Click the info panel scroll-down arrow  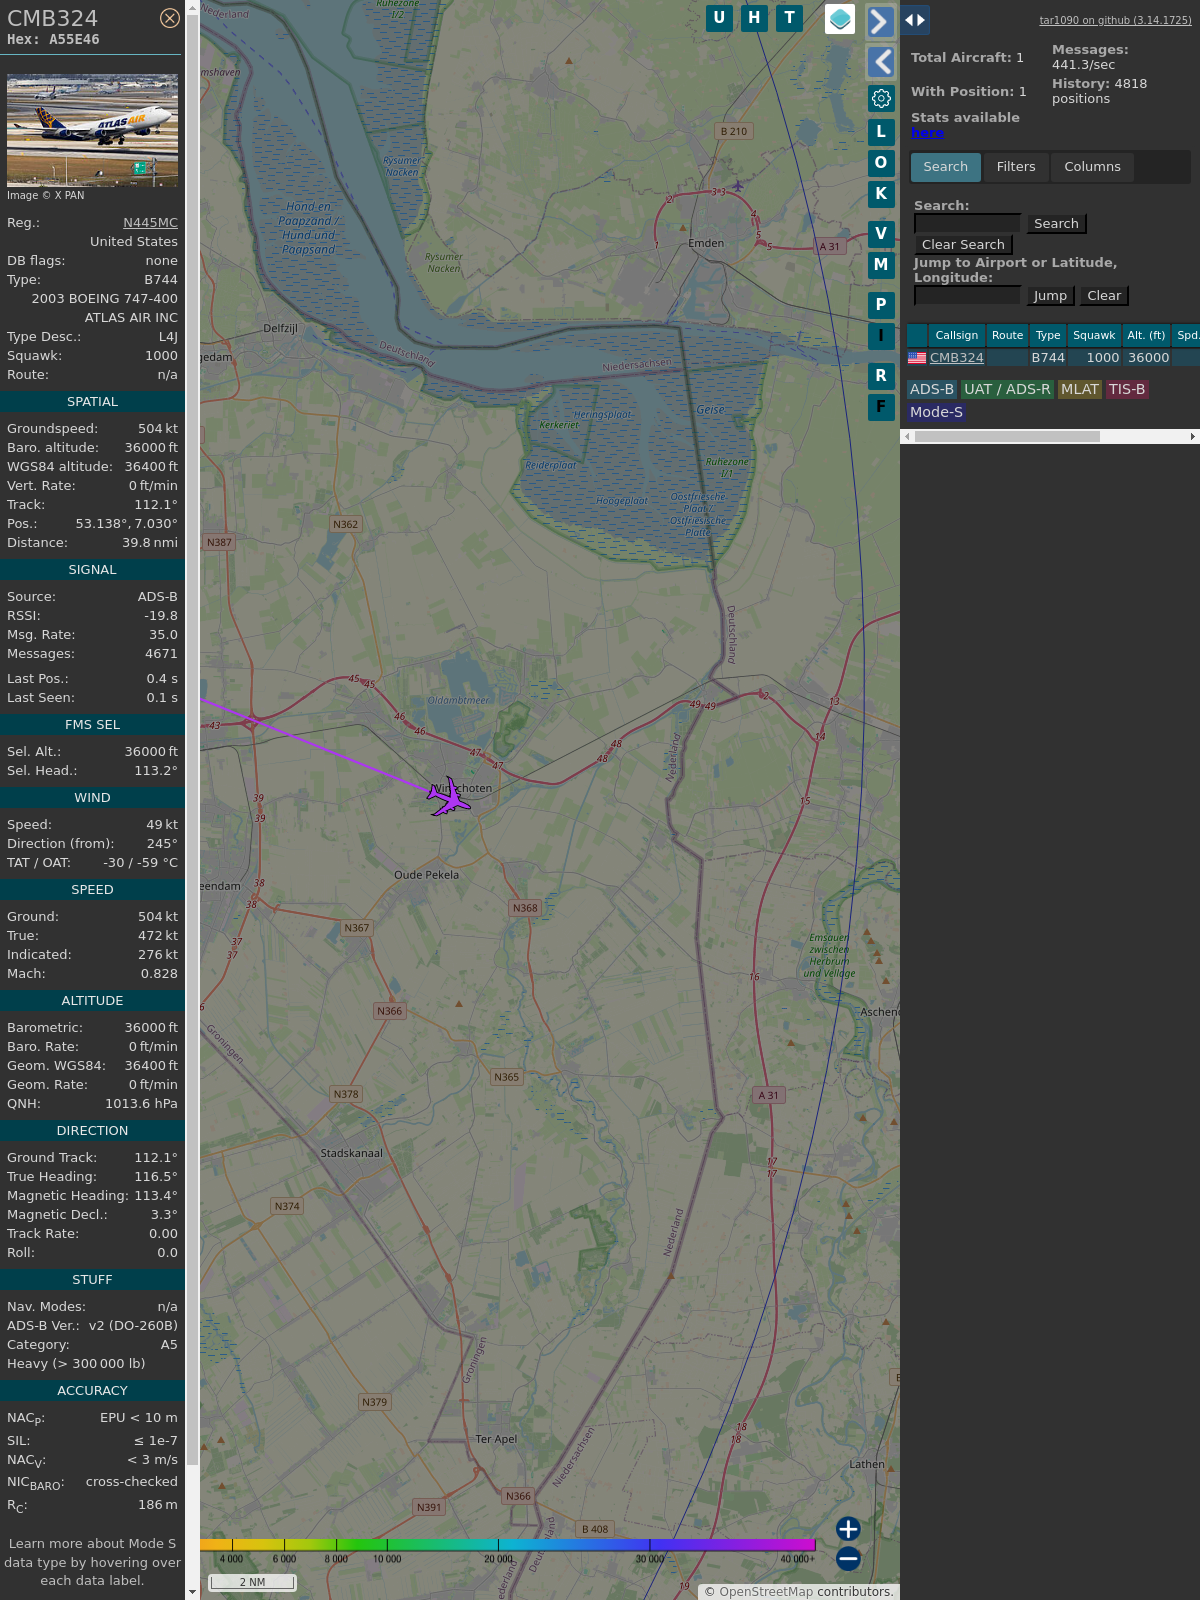pyautogui.click(x=192, y=1592)
